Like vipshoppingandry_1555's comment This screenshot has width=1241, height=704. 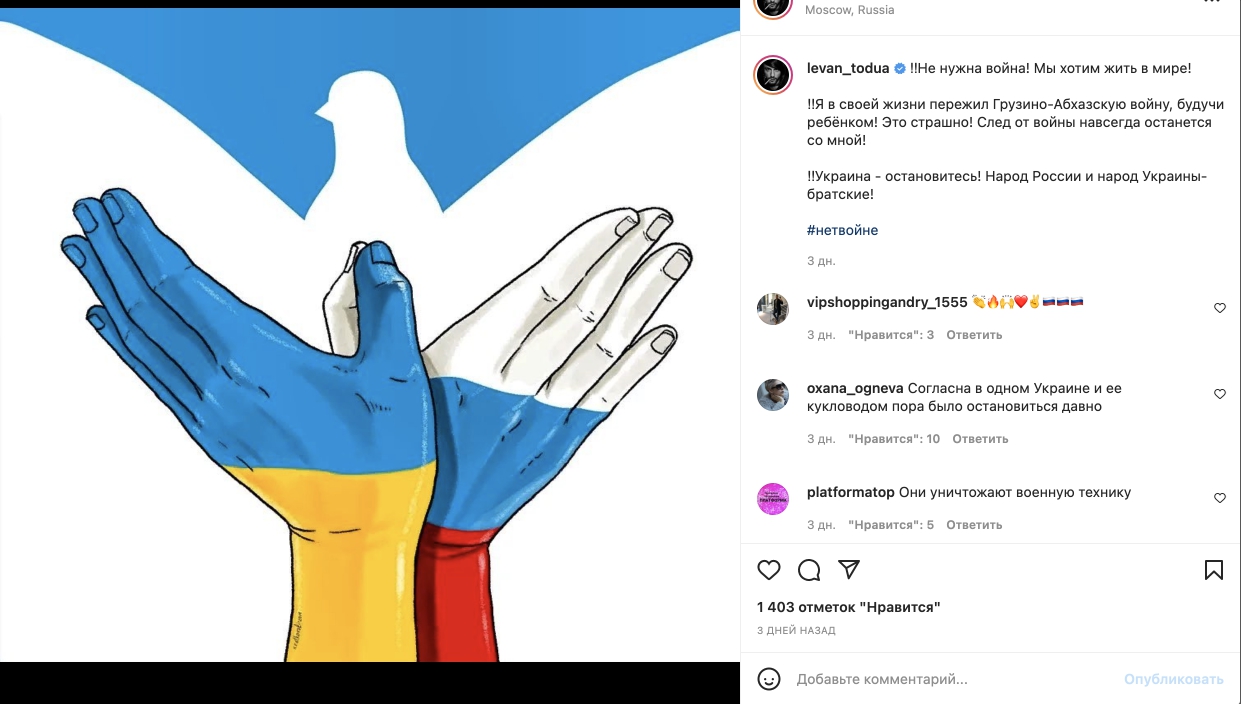tap(1219, 308)
